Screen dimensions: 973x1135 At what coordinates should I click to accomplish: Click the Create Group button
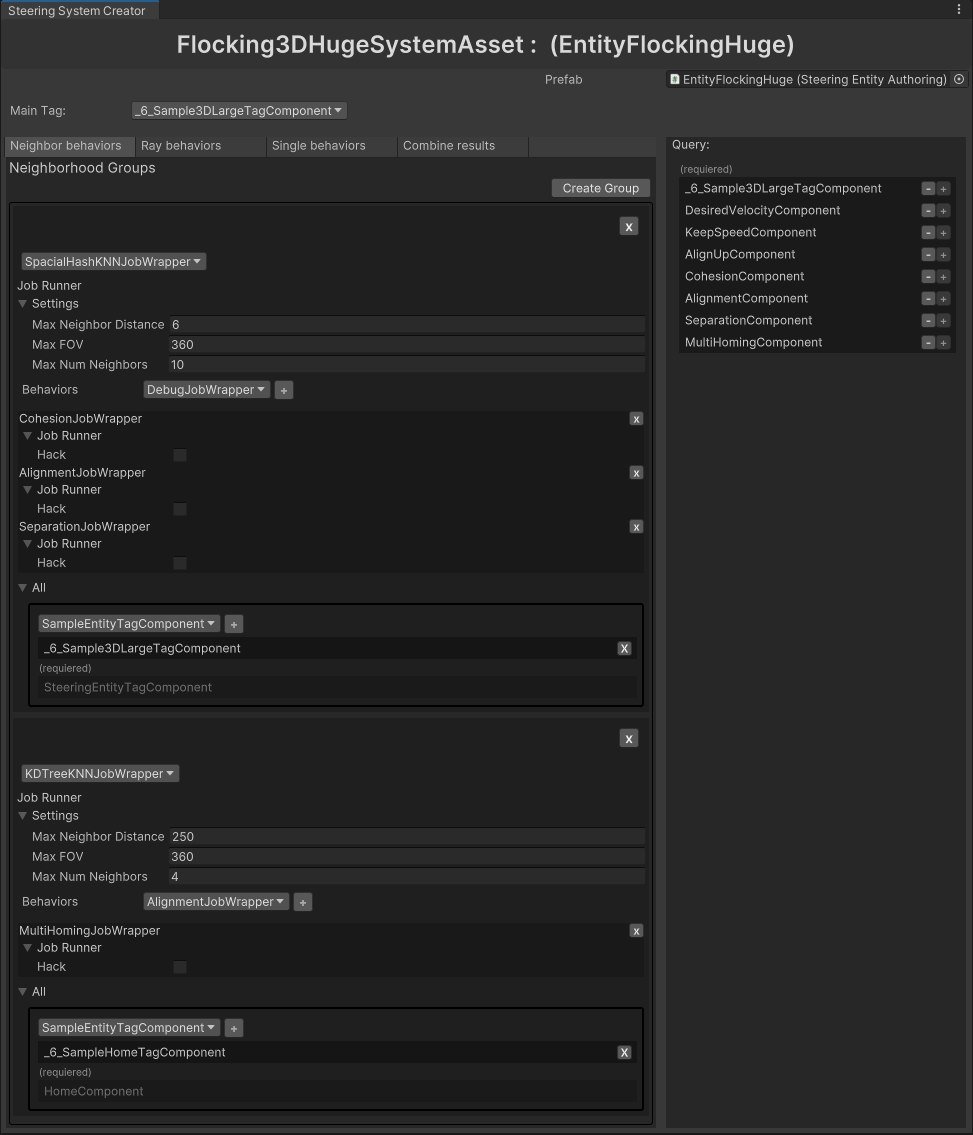600,188
